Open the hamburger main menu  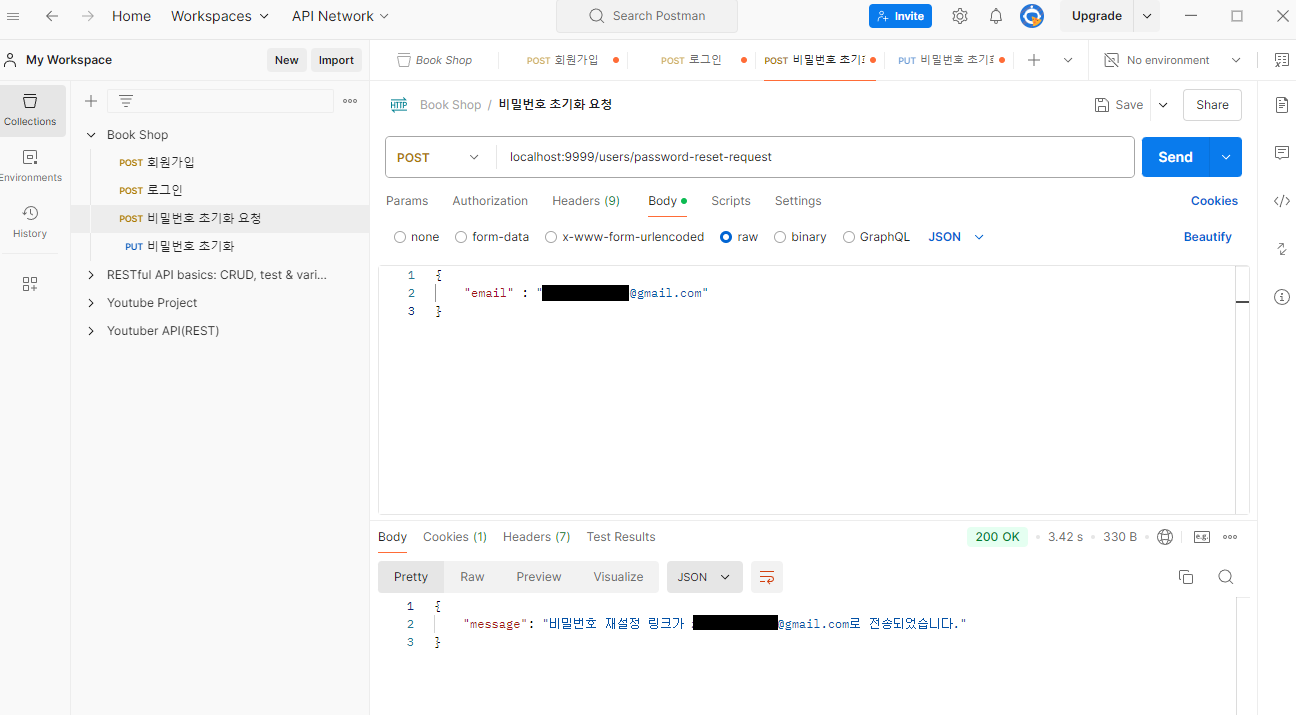[x=14, y=16]
